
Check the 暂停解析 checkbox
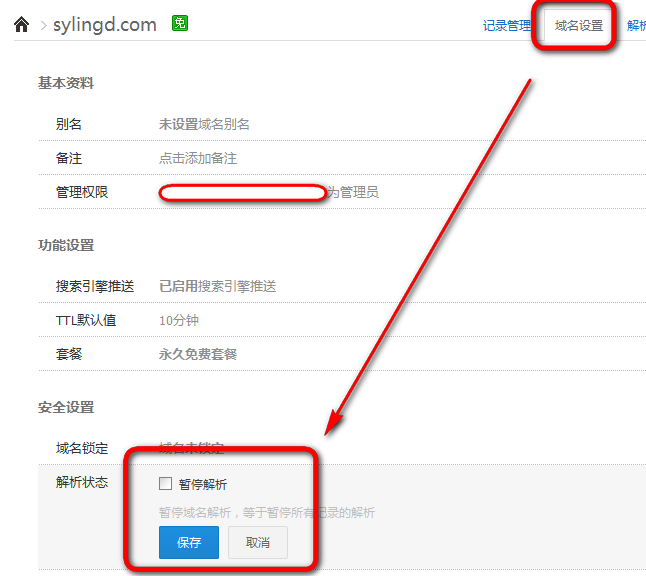pyautogui.click(x=166, y=484)
